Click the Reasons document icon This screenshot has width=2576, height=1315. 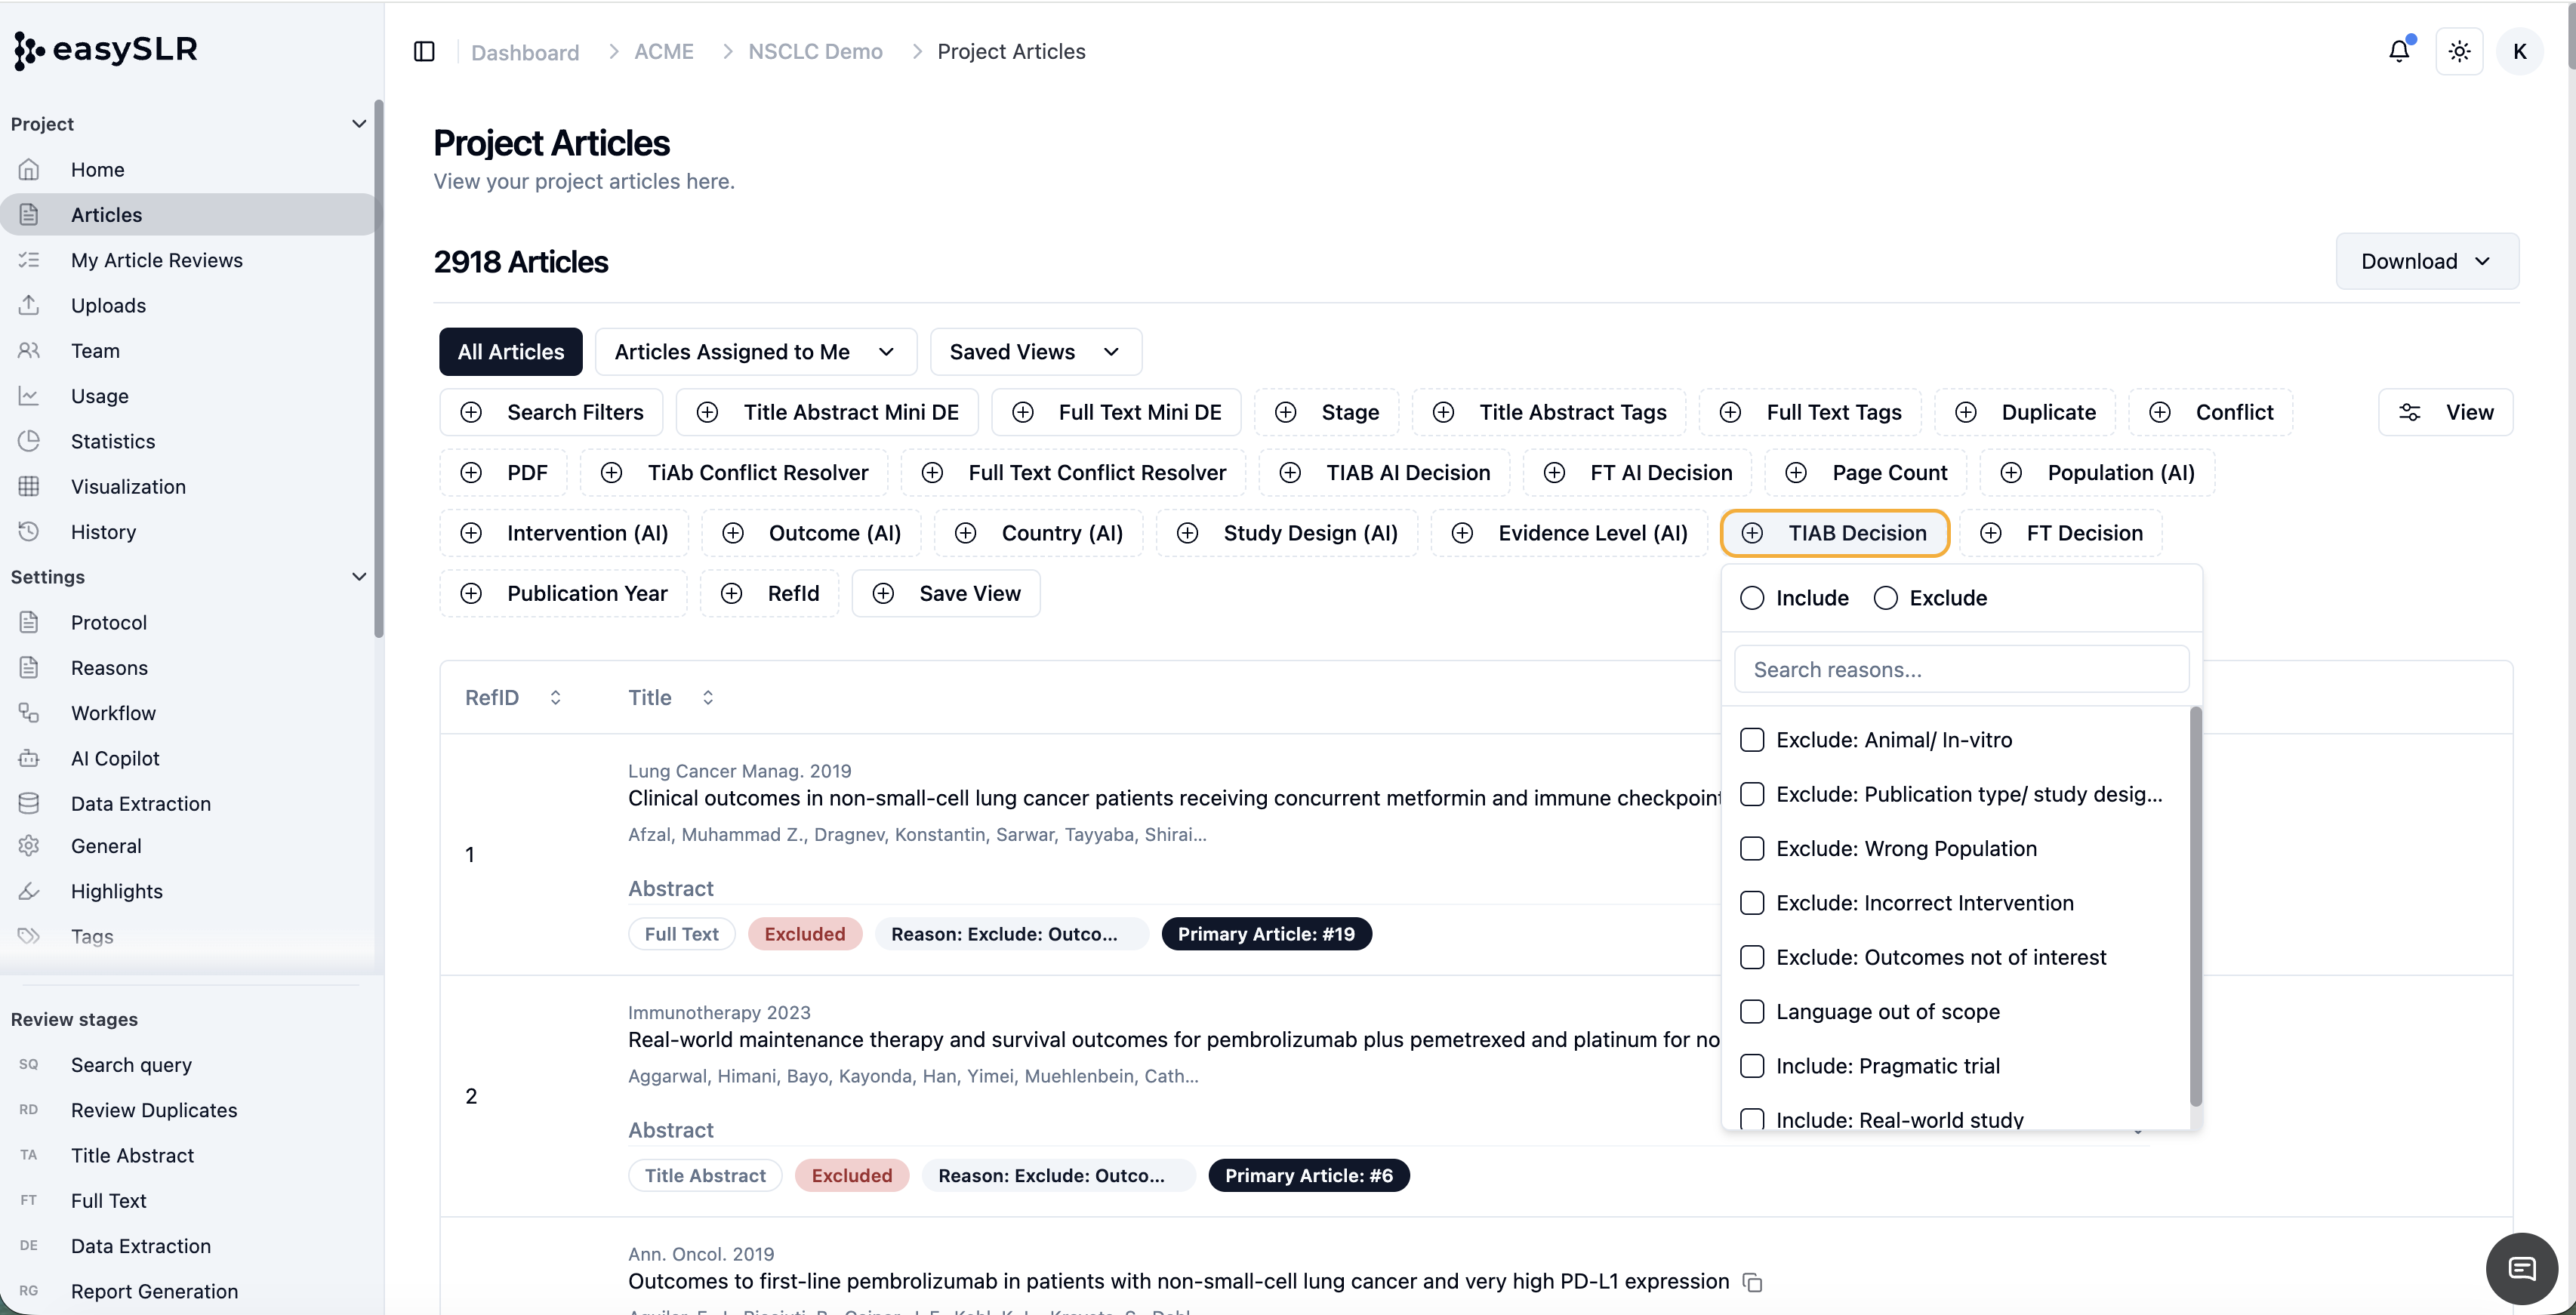(x=29, y=668)
